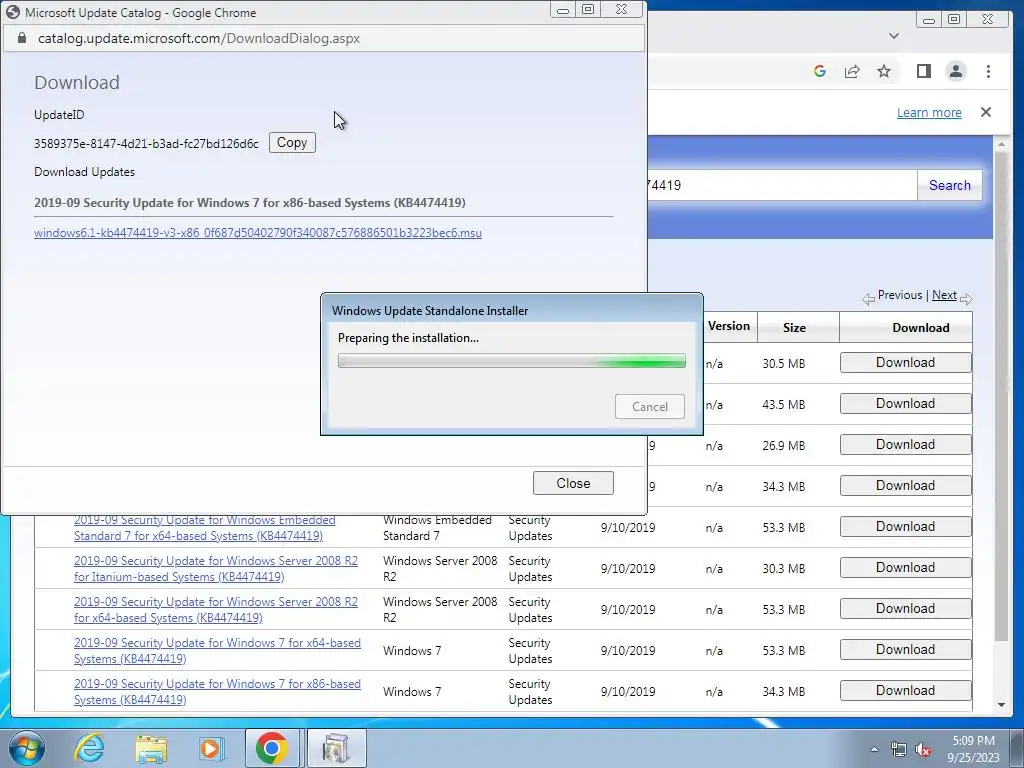Screen dimensions: 1024x768
Task: Click the Chrome globe icon in dialog title
Action: click(12, 12)
